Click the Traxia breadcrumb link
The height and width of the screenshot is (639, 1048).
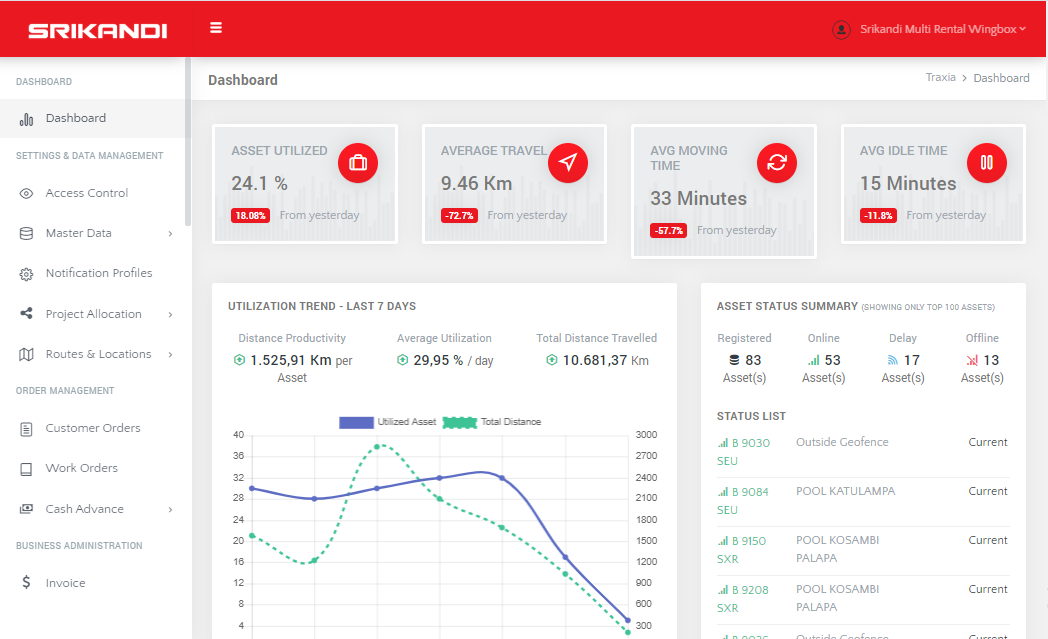coord(940,78)
